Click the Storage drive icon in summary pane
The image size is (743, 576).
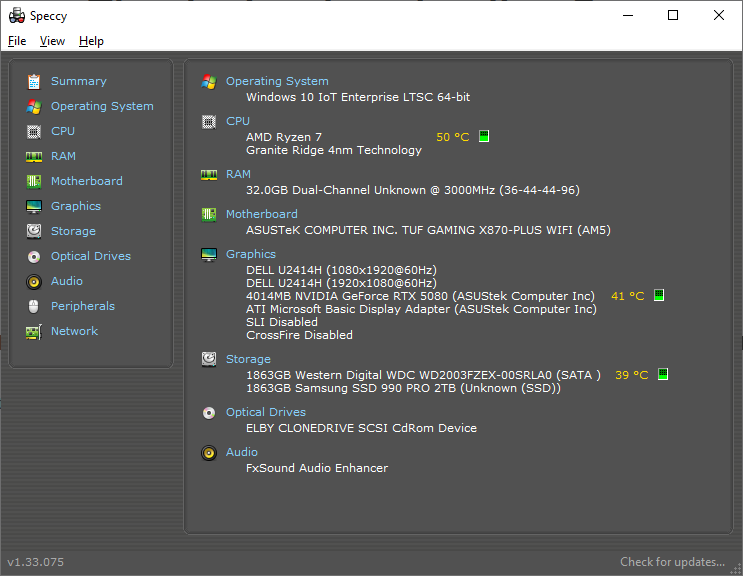pos(209,359)
